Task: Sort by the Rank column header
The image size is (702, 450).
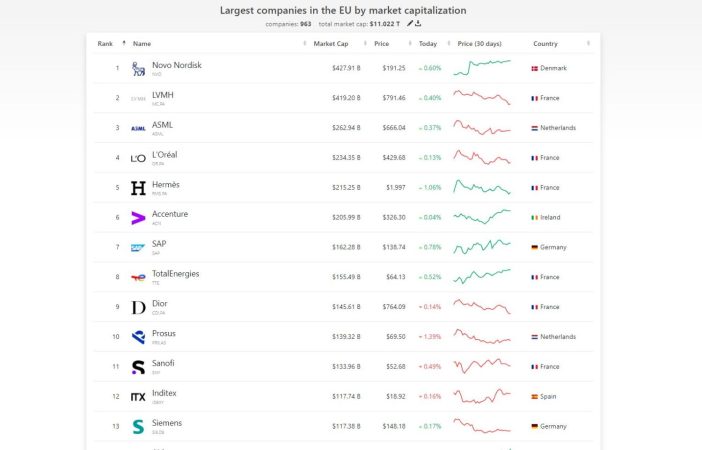Action: click(105, 44)
